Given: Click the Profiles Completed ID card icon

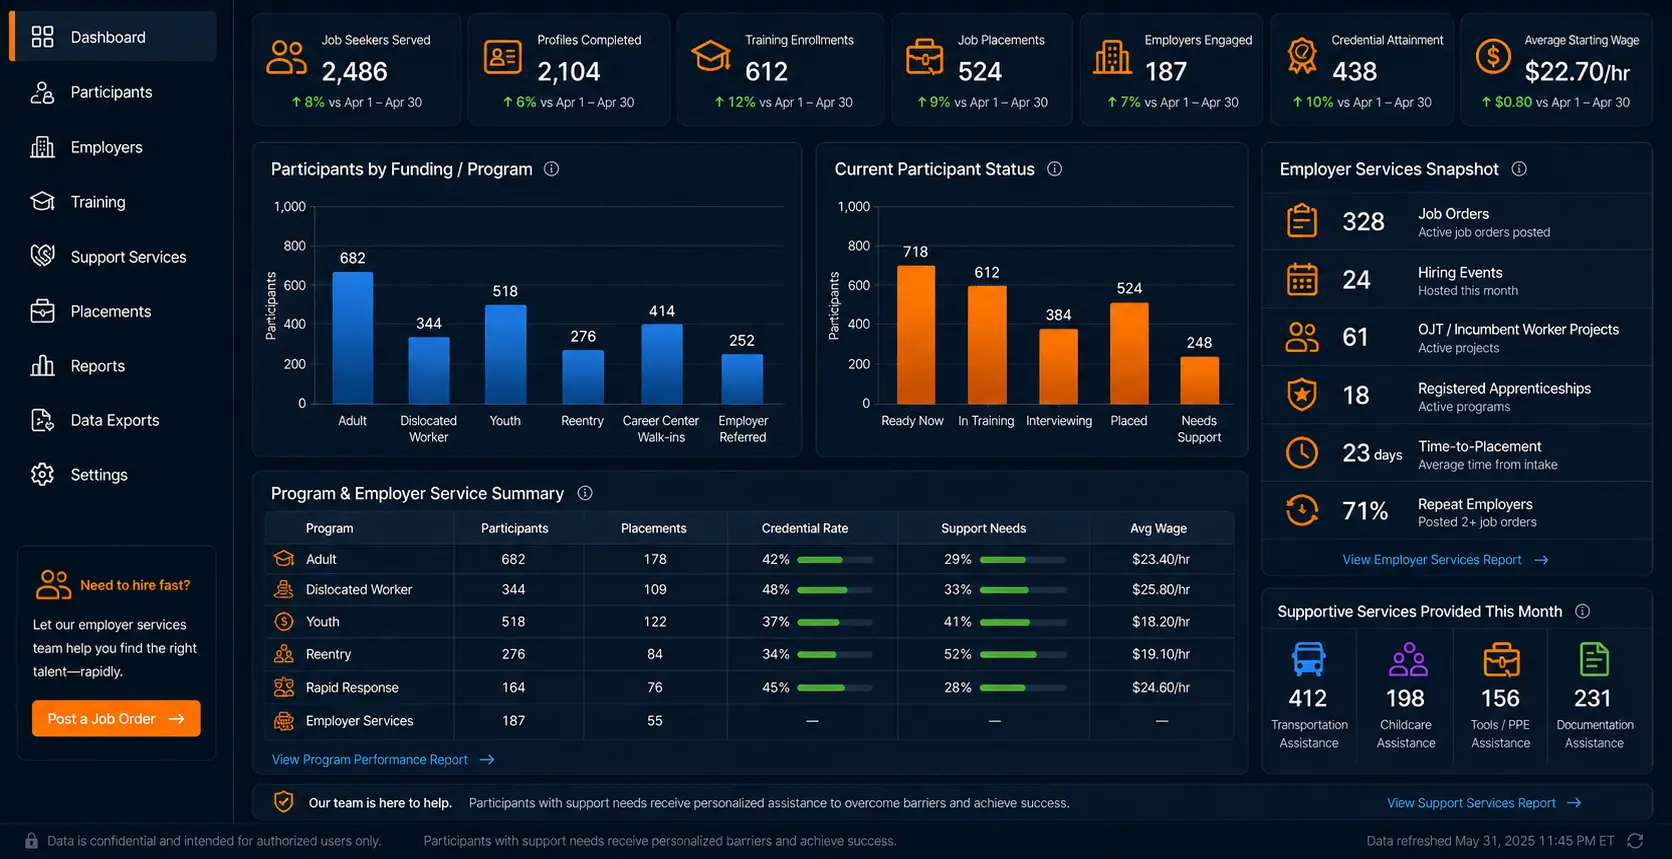Looking at the screenshot, I should click(x=503, y=58).
